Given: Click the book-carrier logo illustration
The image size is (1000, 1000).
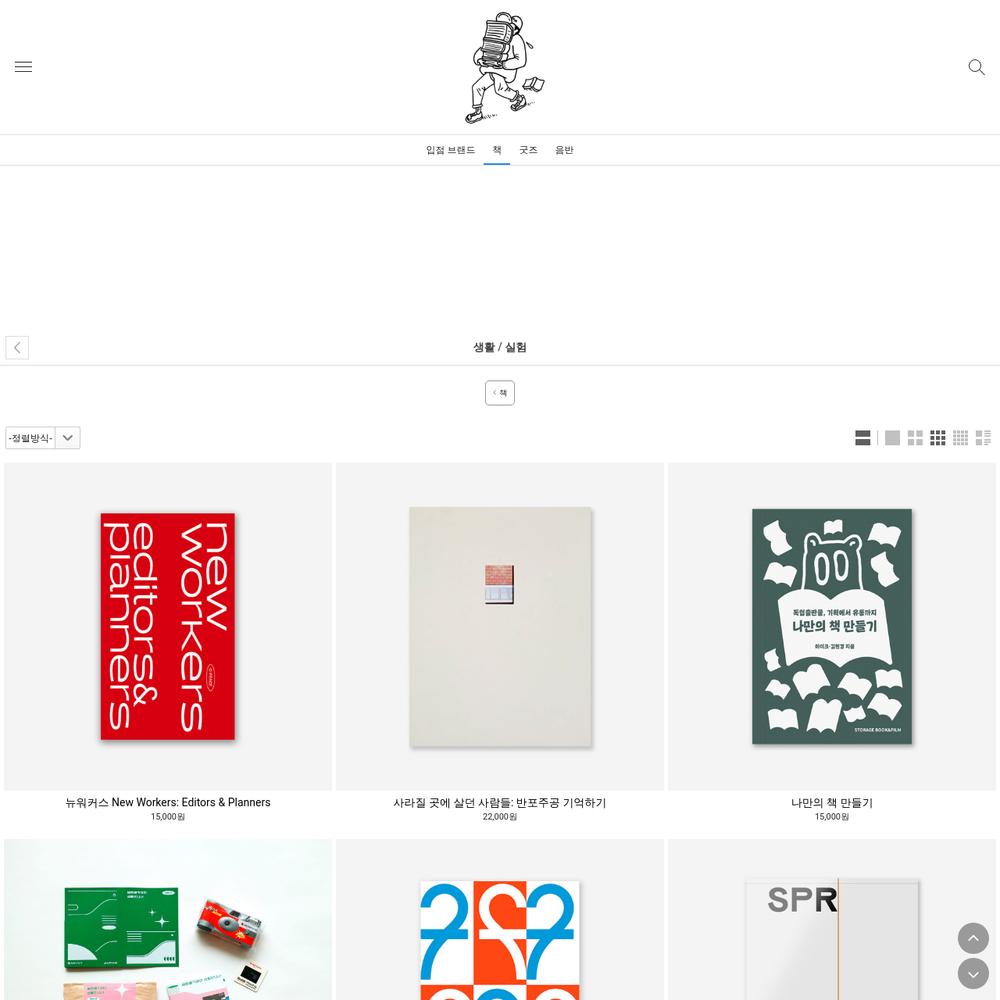Looking at the screenshot, I should pos(504,67).
